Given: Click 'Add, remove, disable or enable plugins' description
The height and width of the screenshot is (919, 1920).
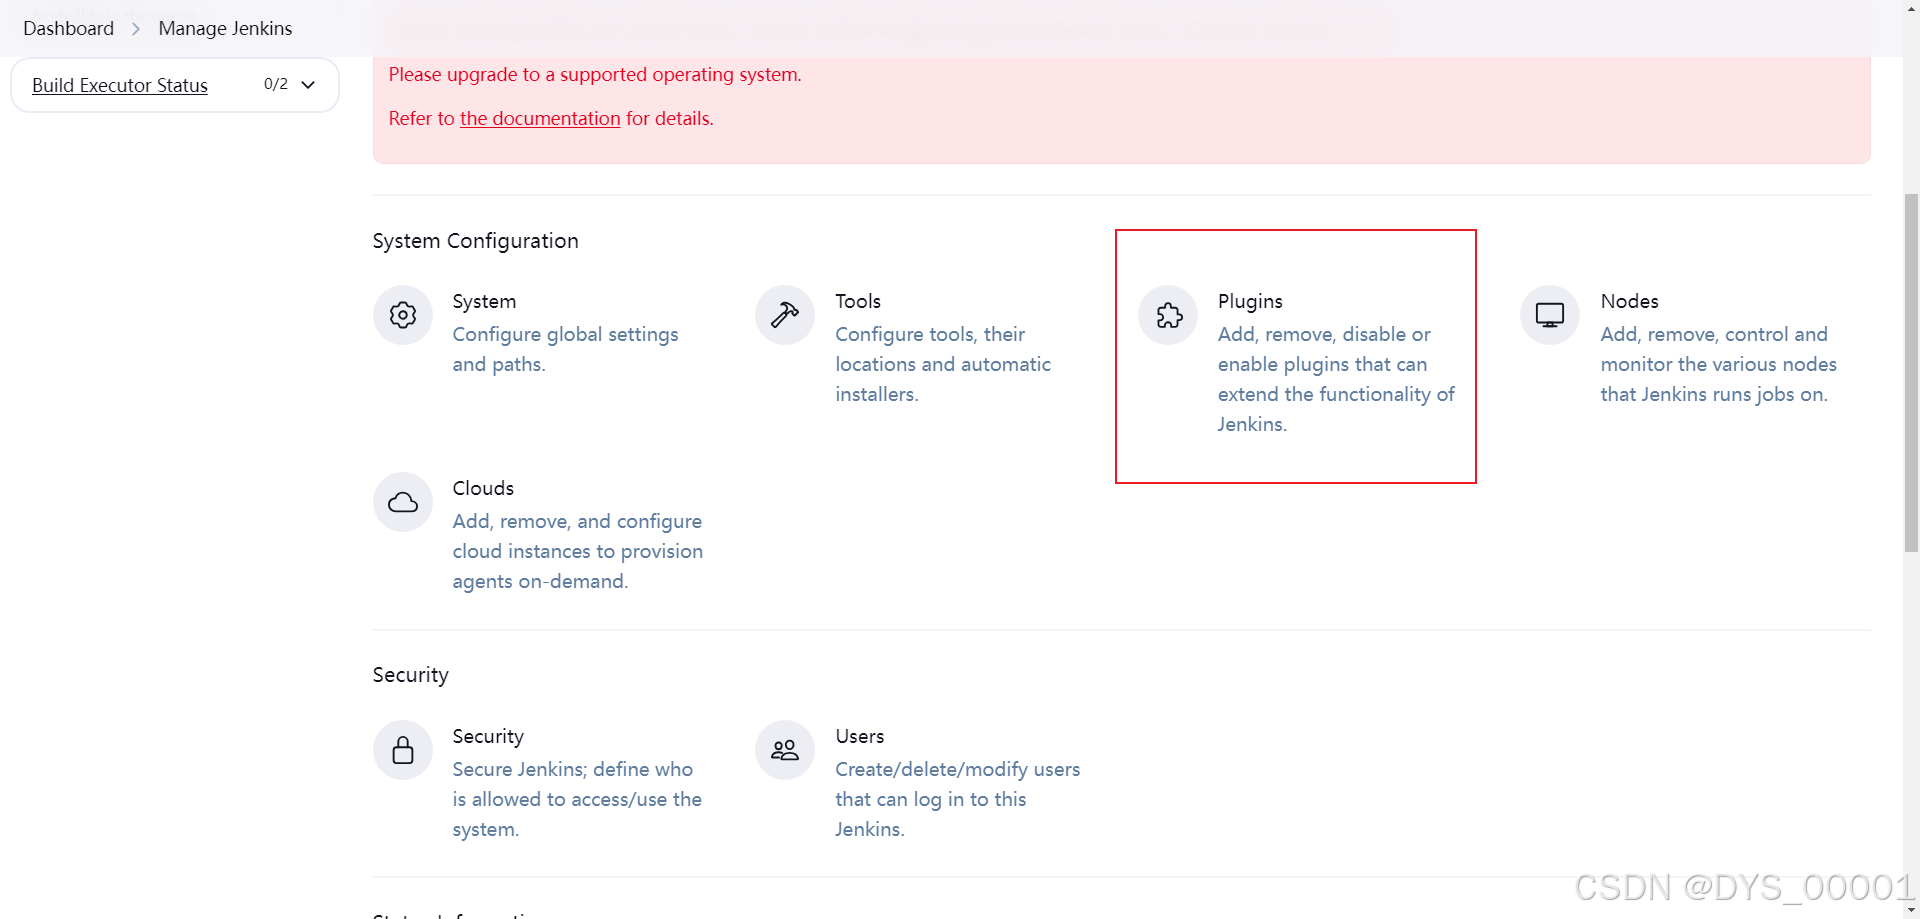Looking at the screenshot, I should point(1336,379).
